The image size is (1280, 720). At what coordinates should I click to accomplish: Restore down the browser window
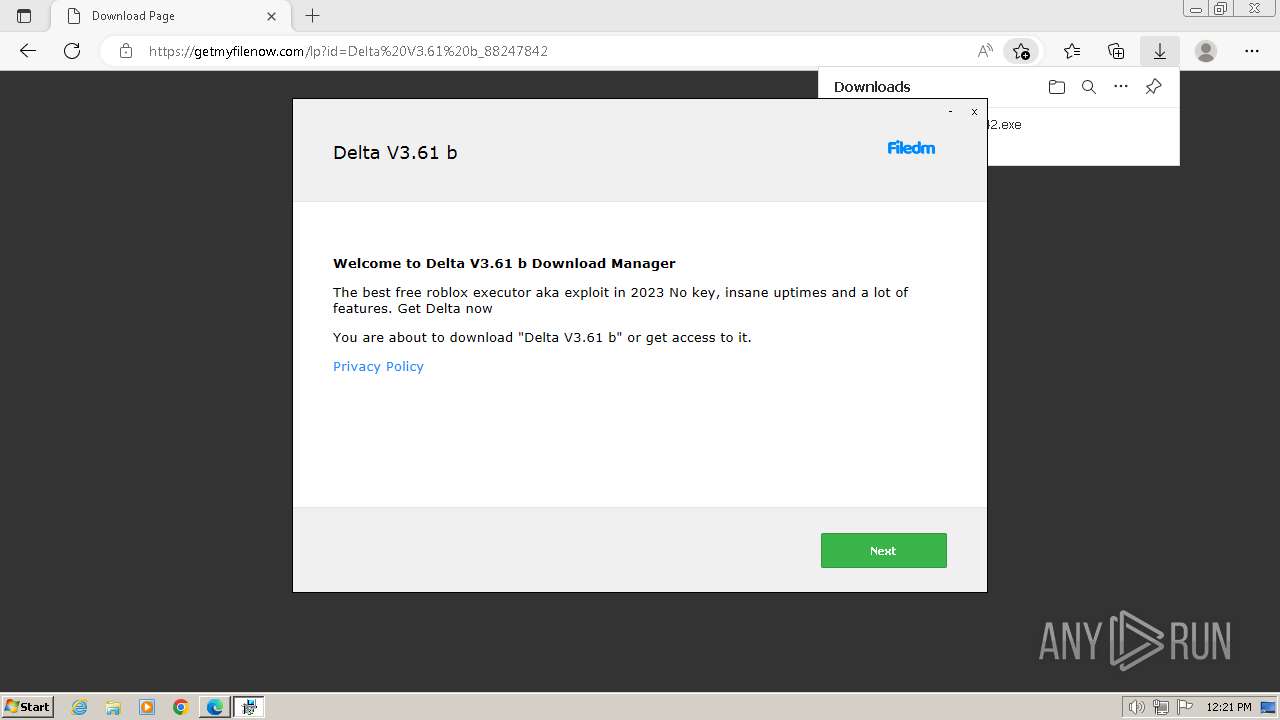[x=1220, y=9]
